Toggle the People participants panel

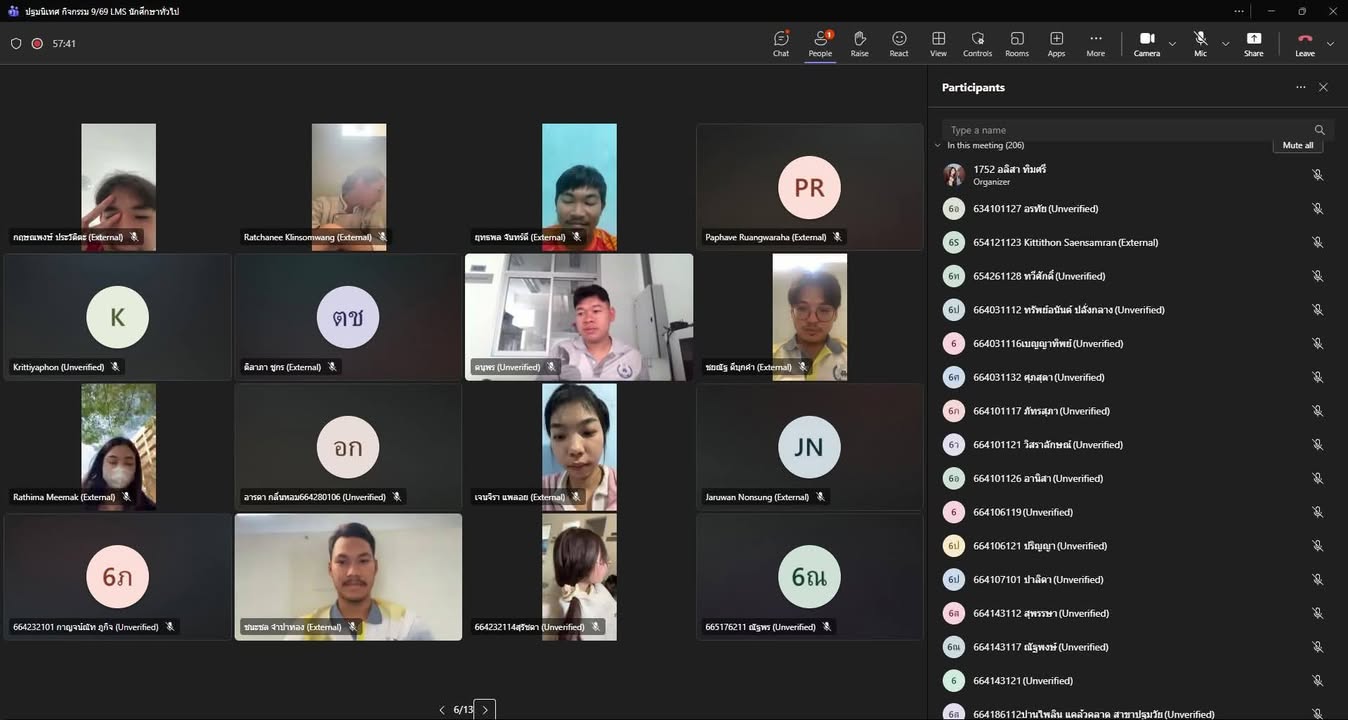(820, 43)
